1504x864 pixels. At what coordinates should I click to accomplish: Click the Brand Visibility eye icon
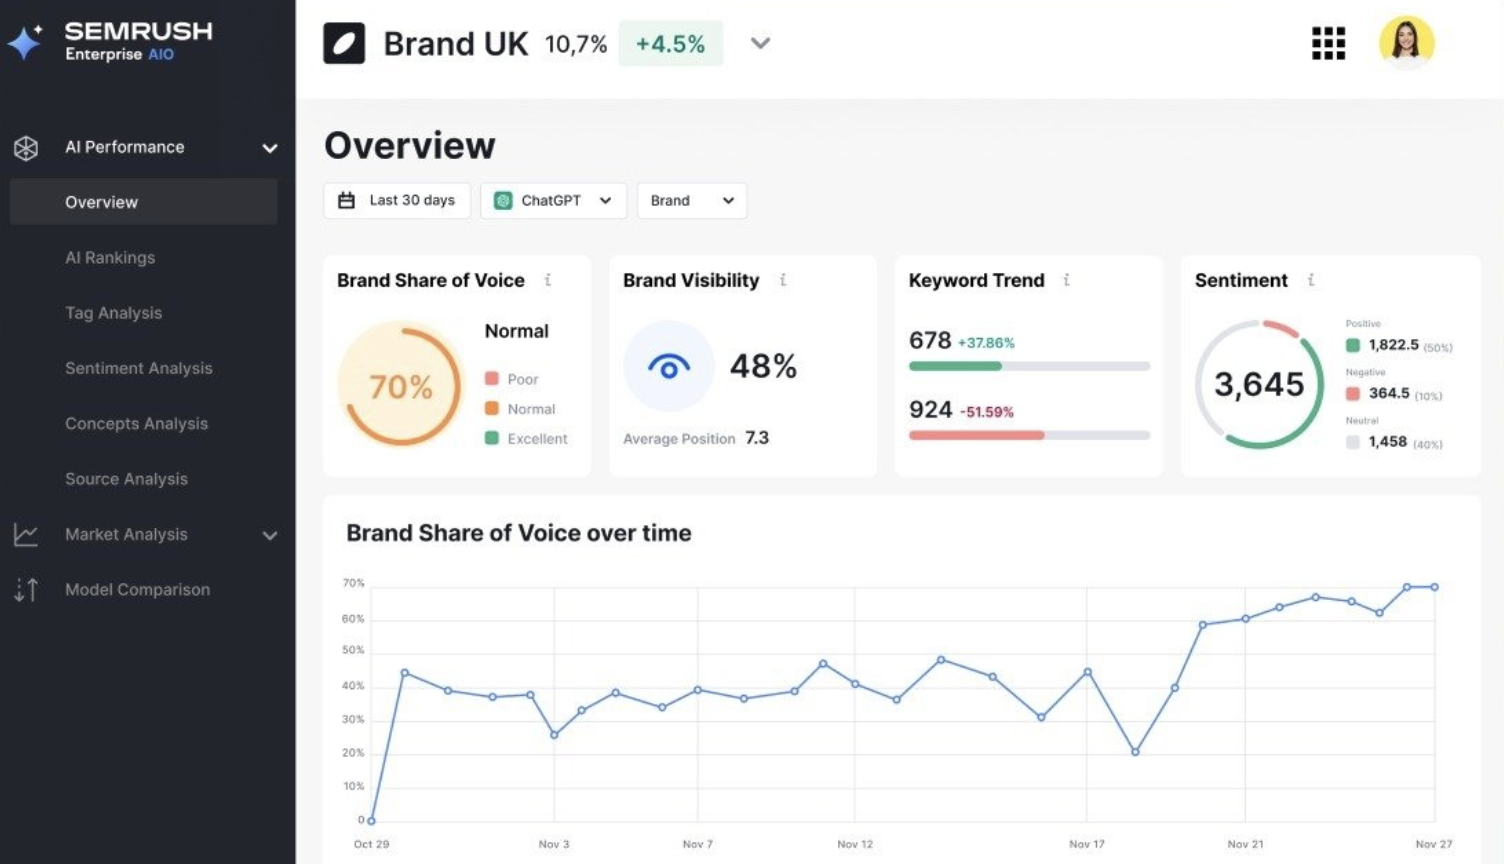pos(668,366)
